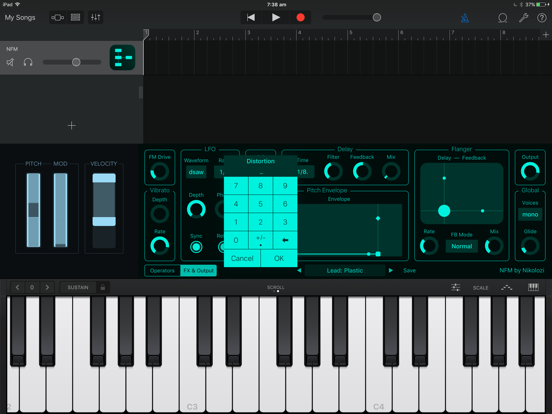Viewport: 552px width, 414px height.
Task: Tap keypad digit 3
Action: [285, 222]
